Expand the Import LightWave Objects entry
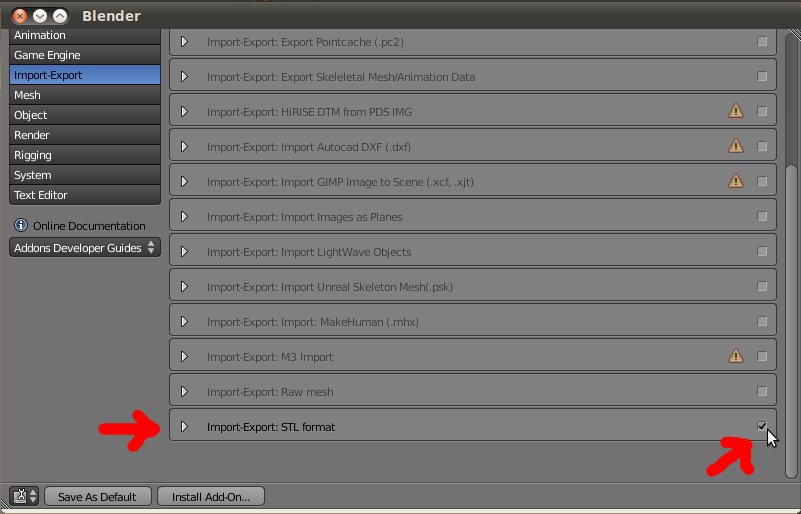The image size is (801, 514). (x=184, y=252)
